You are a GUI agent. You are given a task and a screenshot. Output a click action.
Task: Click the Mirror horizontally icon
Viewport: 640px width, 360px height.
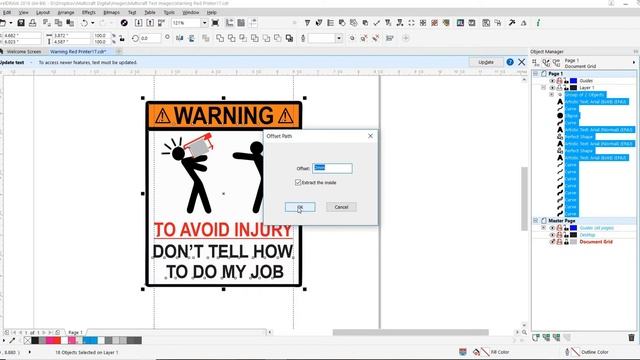click(x=180, y=38)
